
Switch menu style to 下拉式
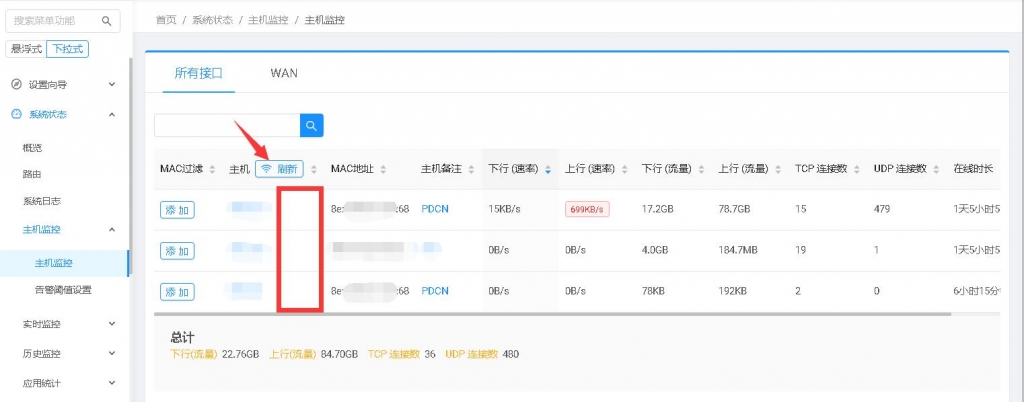(x=67, y=49)
